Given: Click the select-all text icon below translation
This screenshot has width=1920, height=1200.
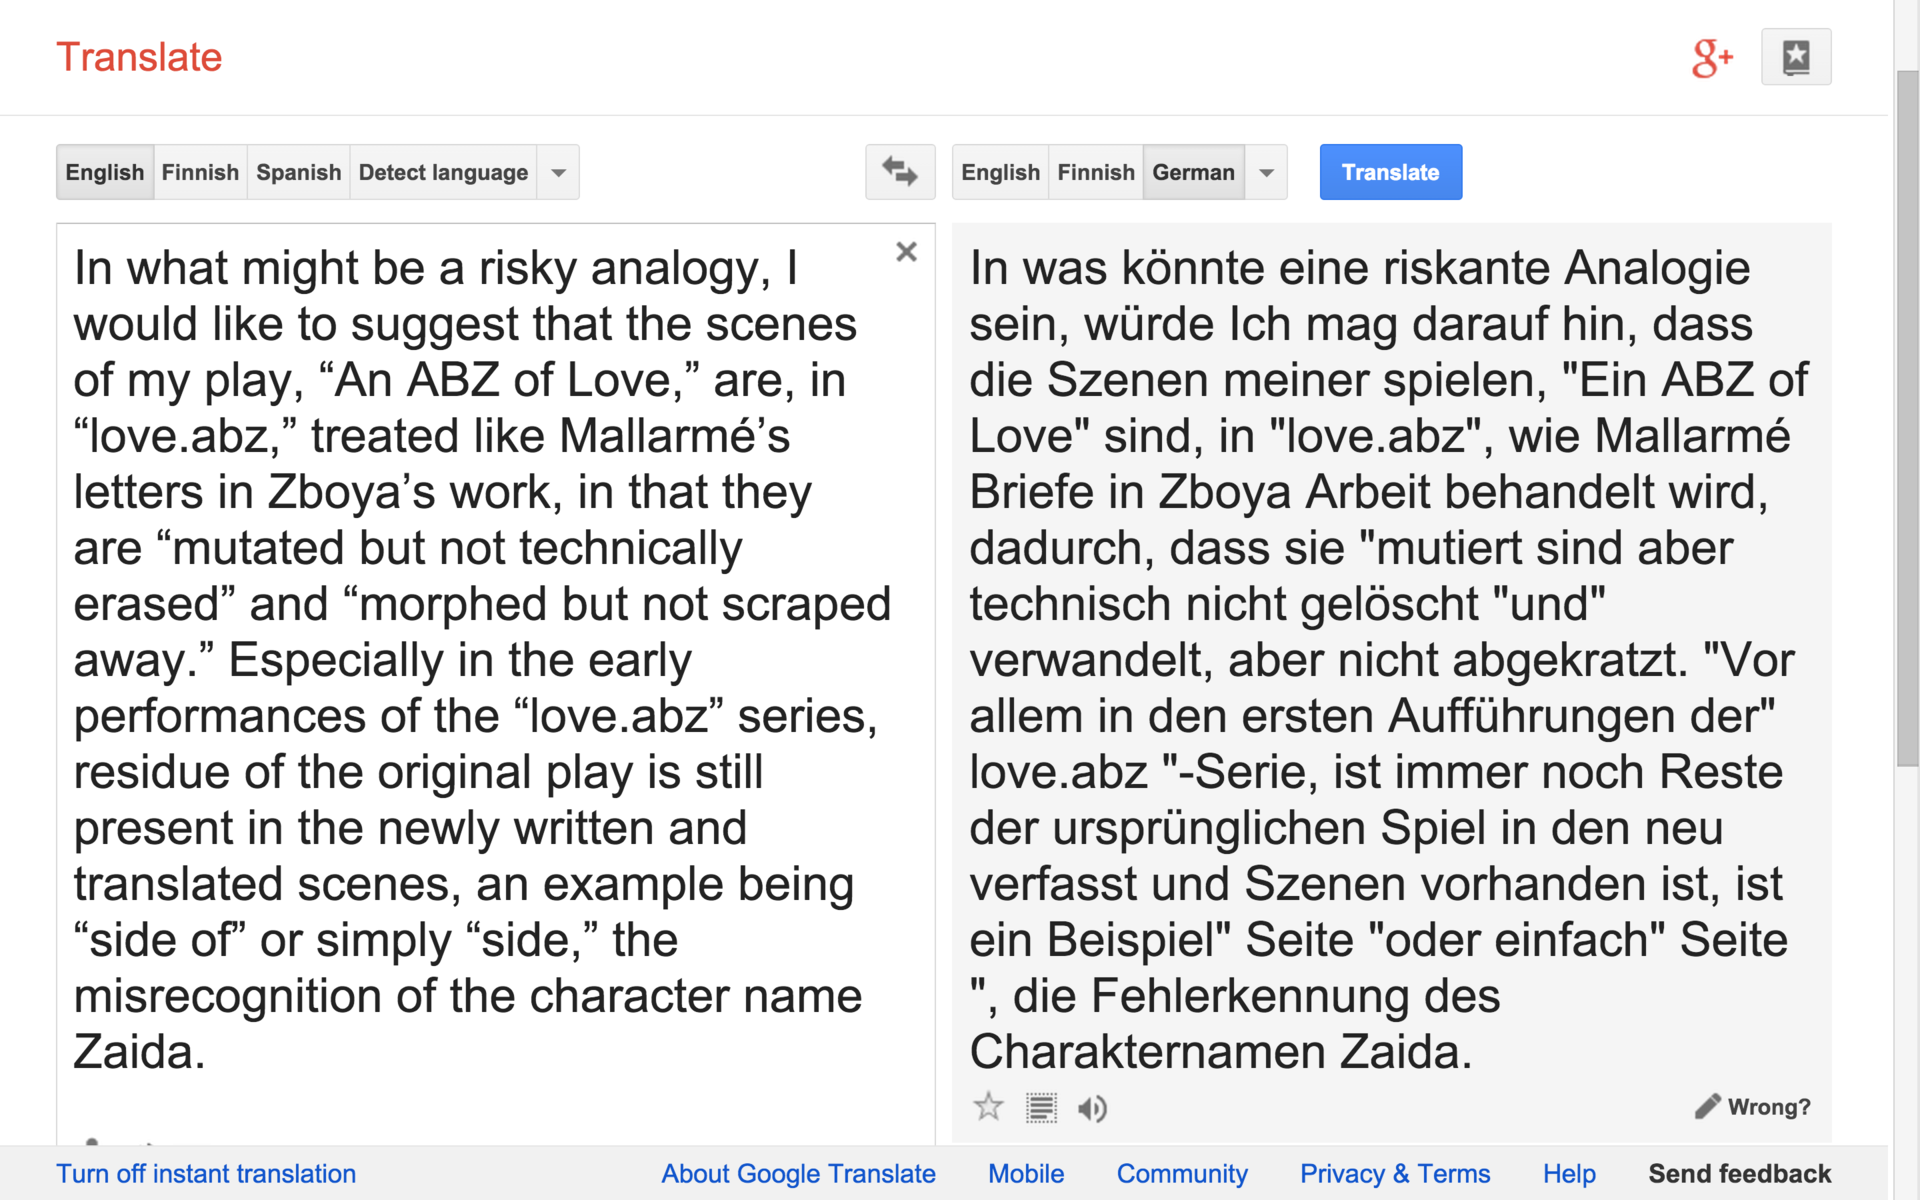Looking at the screenshot, I should pyautogui.click(x=1041, y=1107).
